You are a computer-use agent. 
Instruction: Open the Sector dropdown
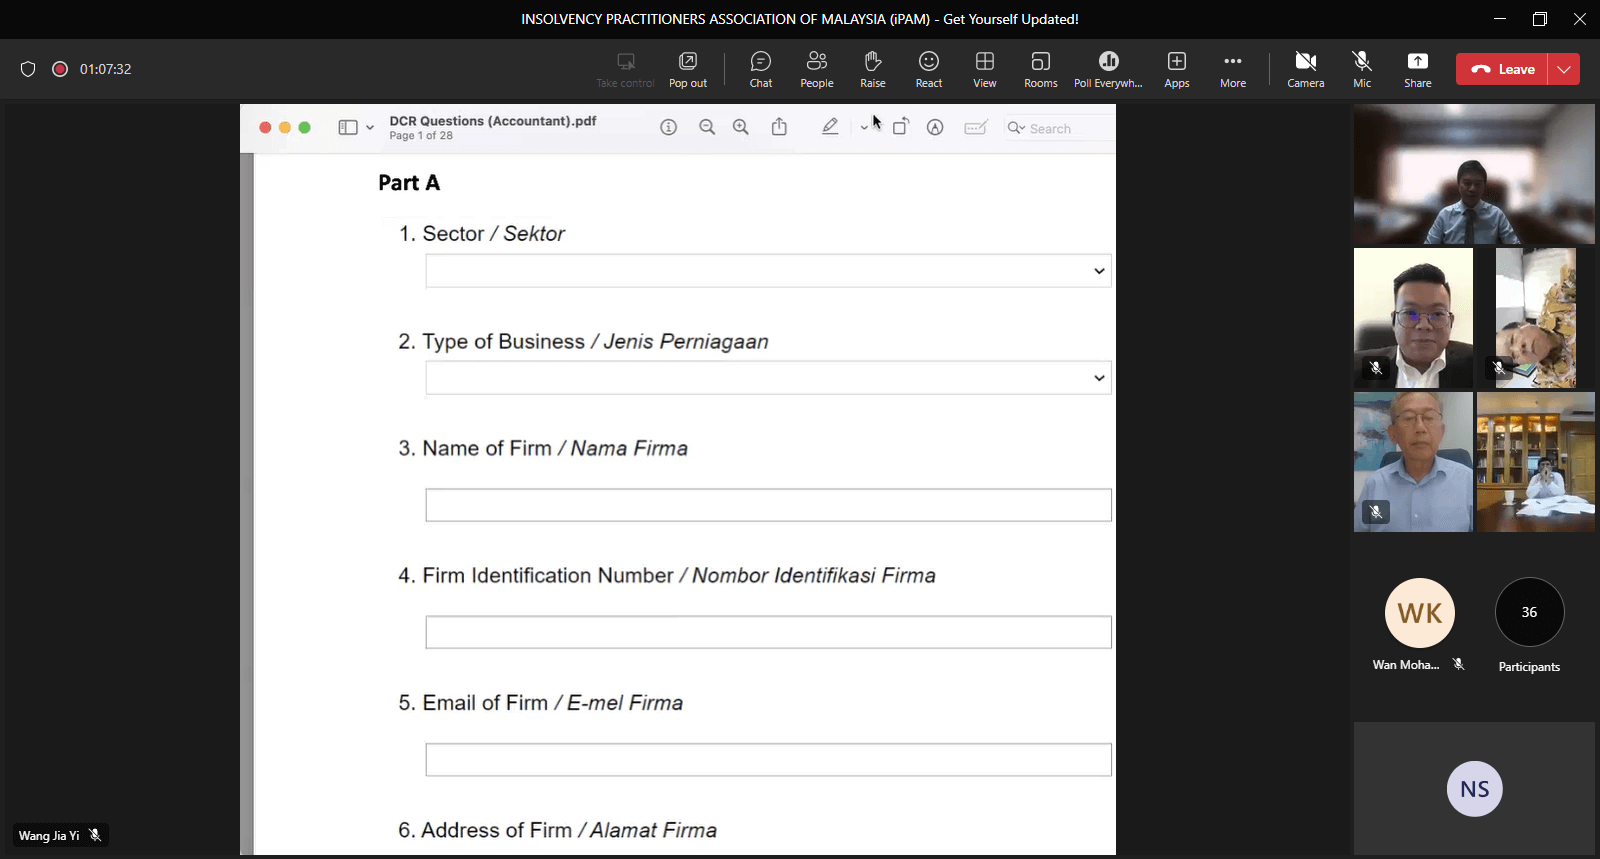click(x=768, y=271)
